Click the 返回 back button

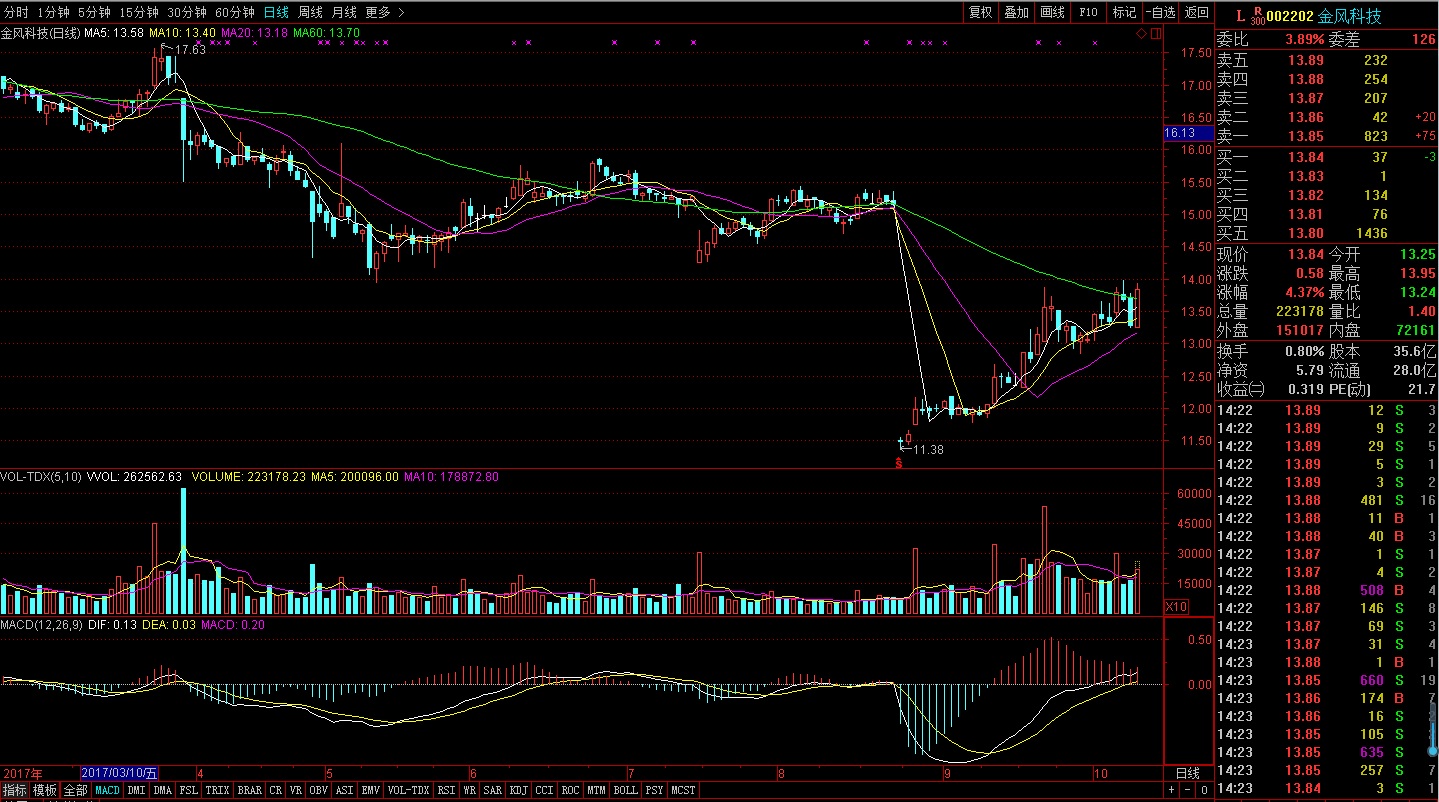point(1196,12)
